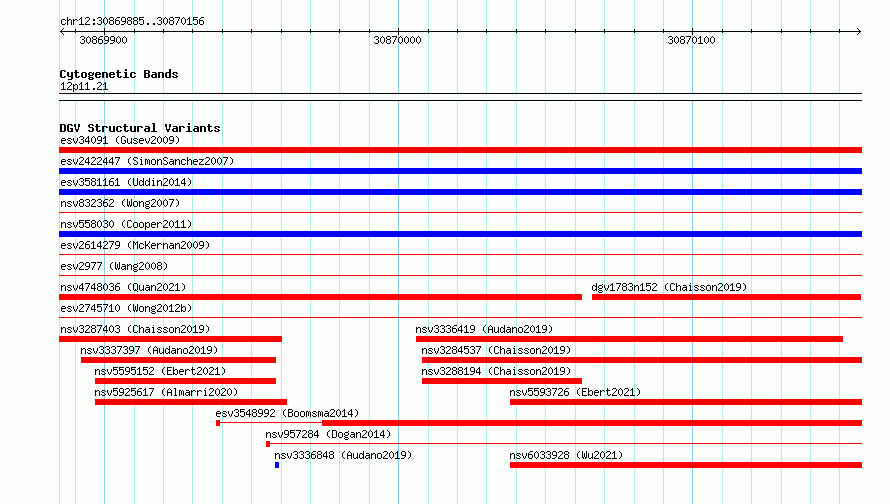
Task: Click the red bar under nsv3287403
Action: point(170,339)
